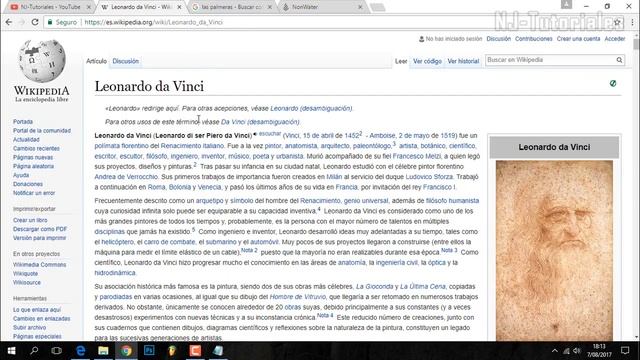Switch to NJ-Tutoriales YouTube tab
The width and height of the screenshot is (640, 360).
pos(49,7)
